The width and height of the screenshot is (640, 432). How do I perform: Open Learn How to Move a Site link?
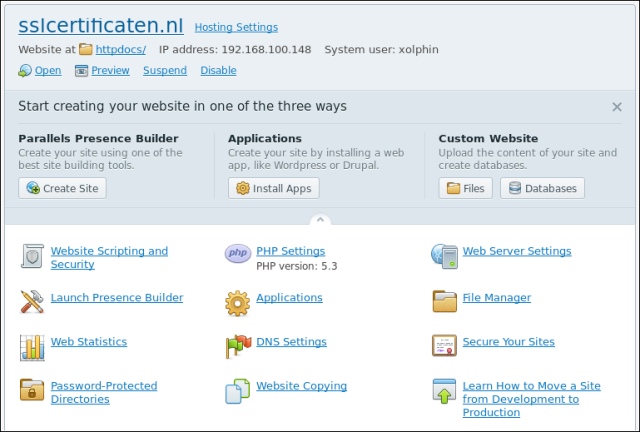[x=531, y=399]
